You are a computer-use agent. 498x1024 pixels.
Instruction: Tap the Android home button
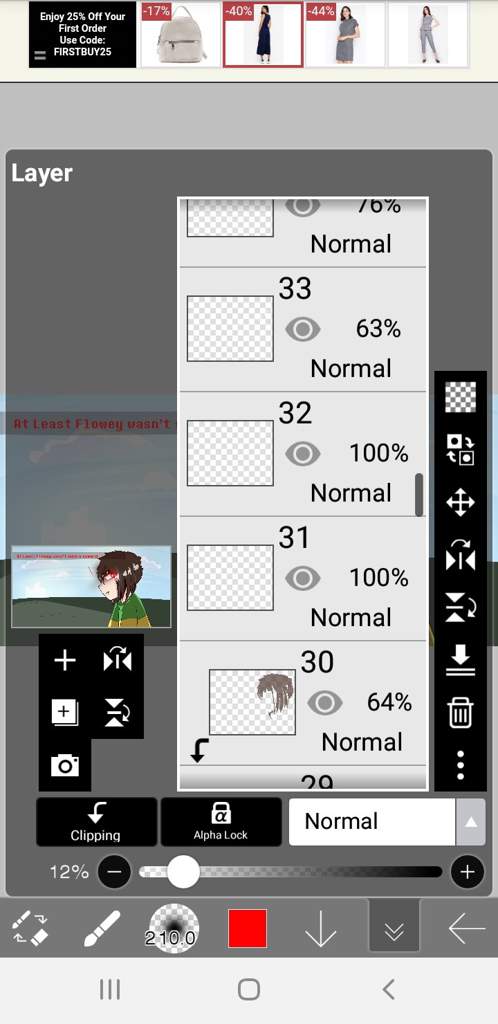tap(249, 989)
